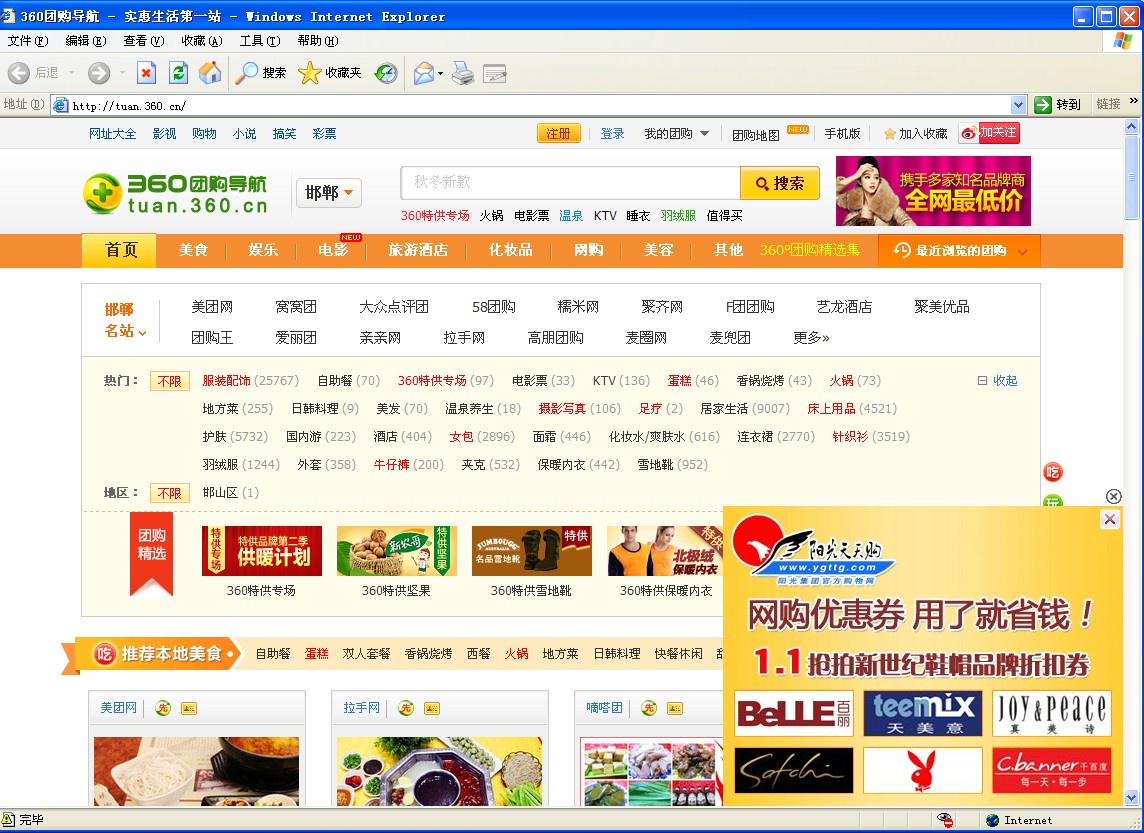1144x833 pixels.
Task: Expand the 邯郸名站 site list
Action: pyautogui.click(x=125, y=320)
